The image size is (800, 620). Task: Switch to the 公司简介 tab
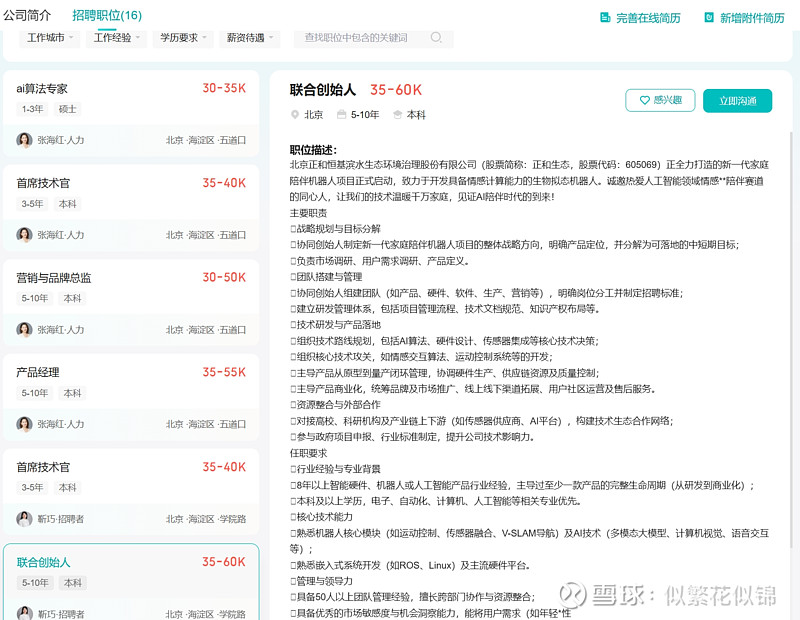[28, 16]
